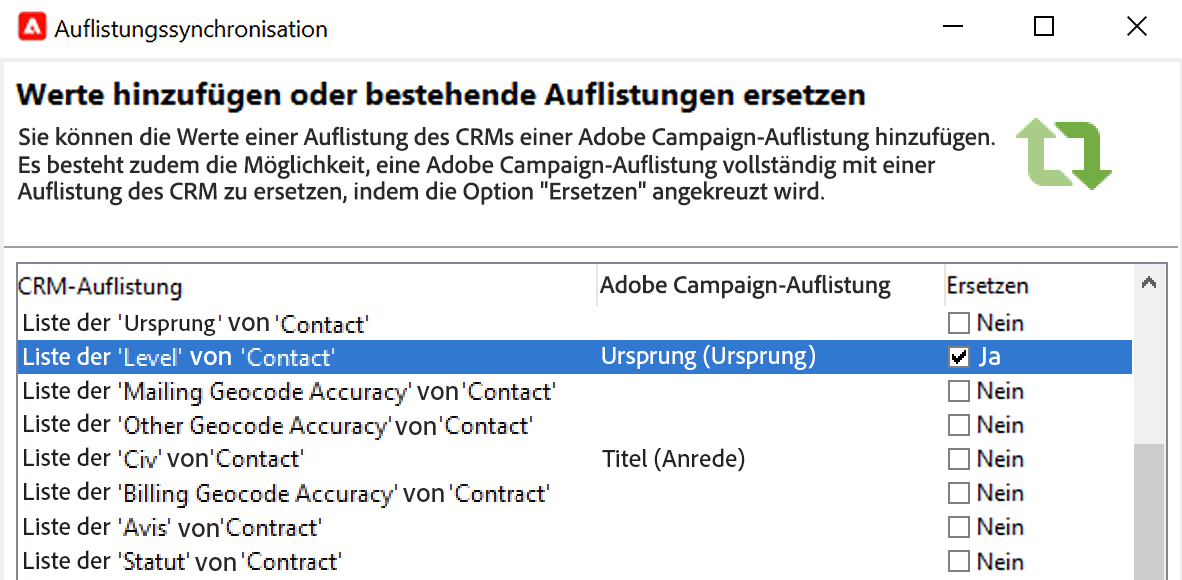This screenshot has width=1182, height=580.
Task: Tick Ersetzen box for 'Other Geocode Accuracy'
Action: 959,425
